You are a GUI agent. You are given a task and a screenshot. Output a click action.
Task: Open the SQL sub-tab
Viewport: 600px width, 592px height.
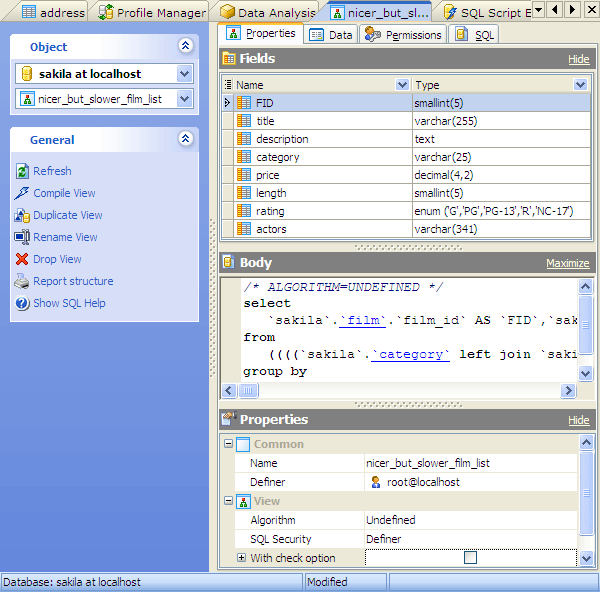474,35
